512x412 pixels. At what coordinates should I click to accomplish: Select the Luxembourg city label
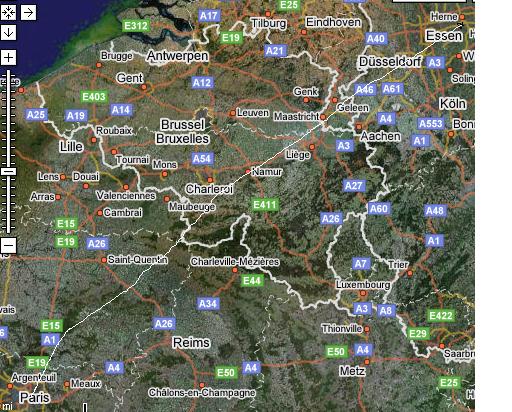coord(363,285)
